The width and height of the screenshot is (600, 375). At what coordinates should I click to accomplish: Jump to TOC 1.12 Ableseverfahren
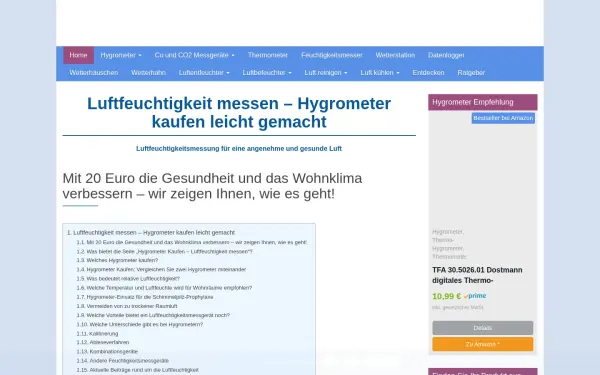point(103,342)
